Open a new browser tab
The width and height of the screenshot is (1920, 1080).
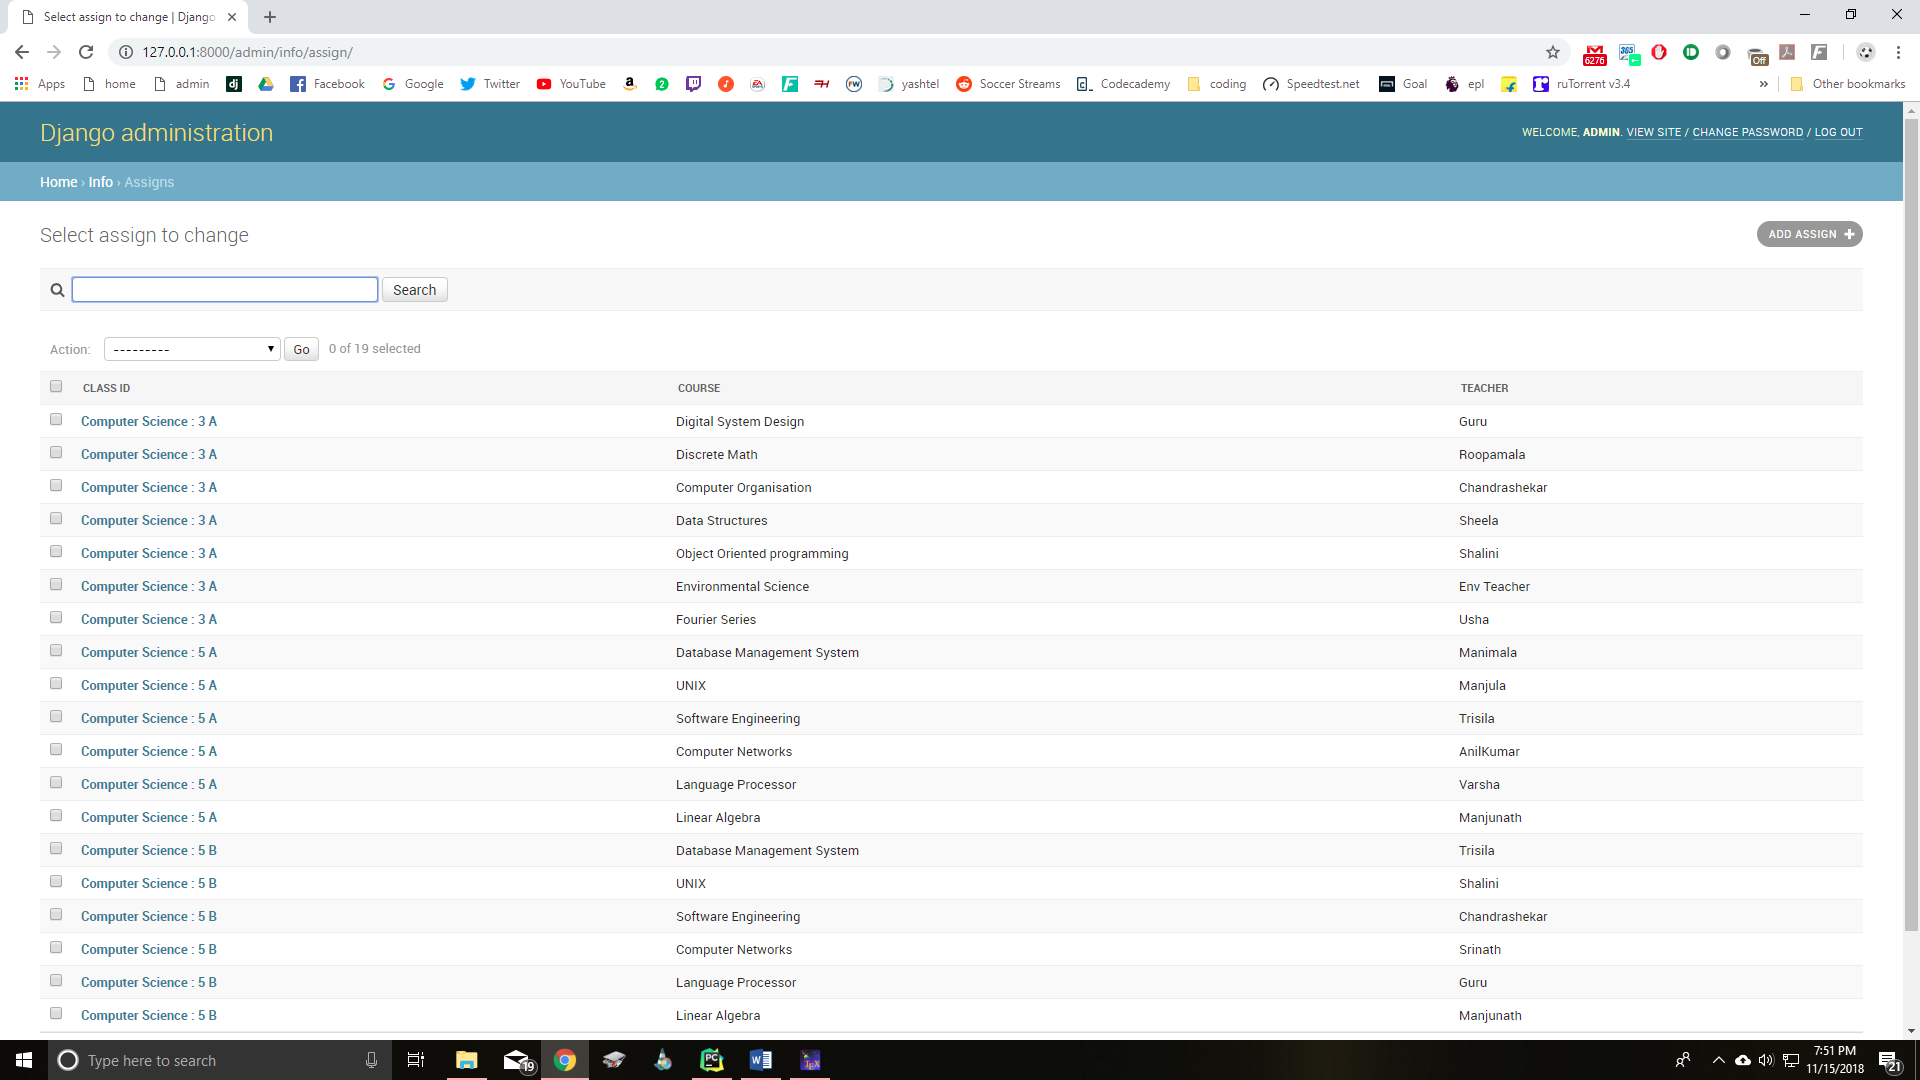[270, 17]
